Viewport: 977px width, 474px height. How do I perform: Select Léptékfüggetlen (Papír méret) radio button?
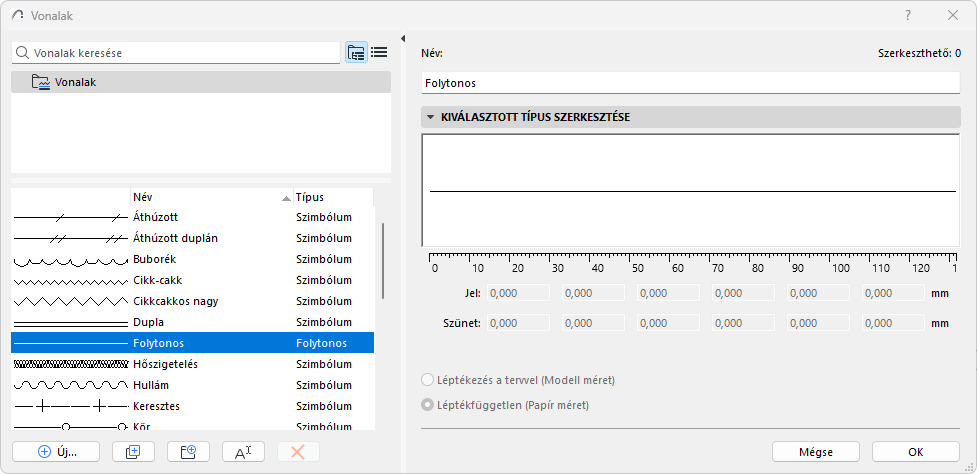(427, 405)
